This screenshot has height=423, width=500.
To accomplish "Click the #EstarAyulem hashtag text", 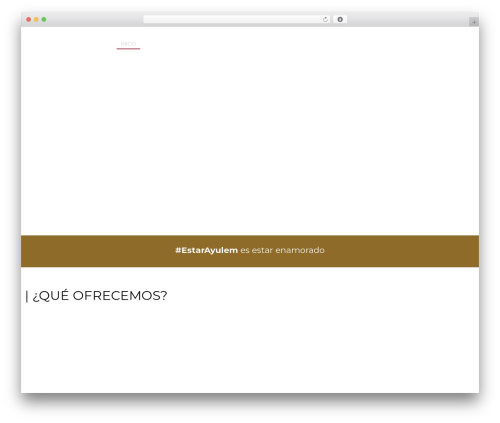I will click(x=207, y=250).
